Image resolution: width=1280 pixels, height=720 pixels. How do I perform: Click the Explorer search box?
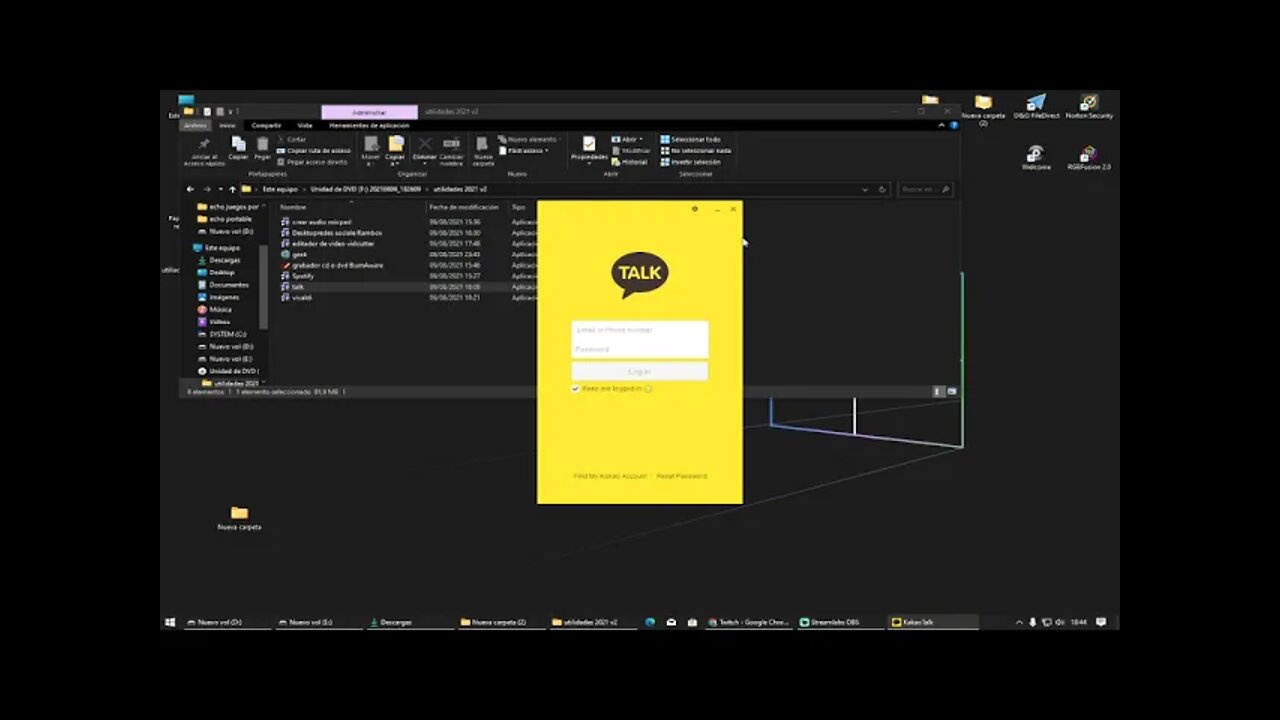click(x=925, y=189)
